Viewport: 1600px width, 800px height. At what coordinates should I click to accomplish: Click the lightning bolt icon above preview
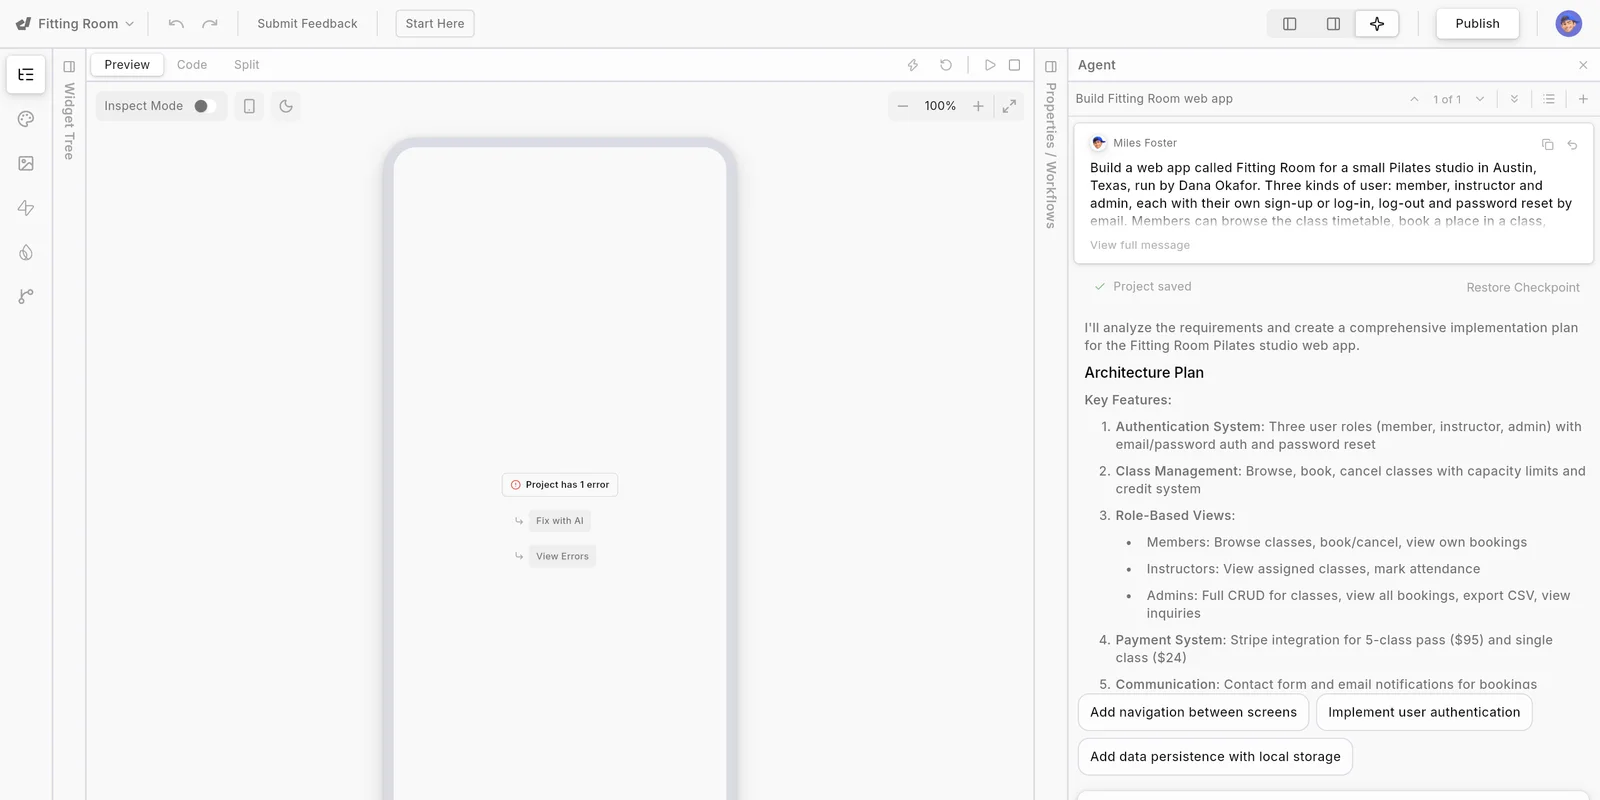click(x=913, y=65)
